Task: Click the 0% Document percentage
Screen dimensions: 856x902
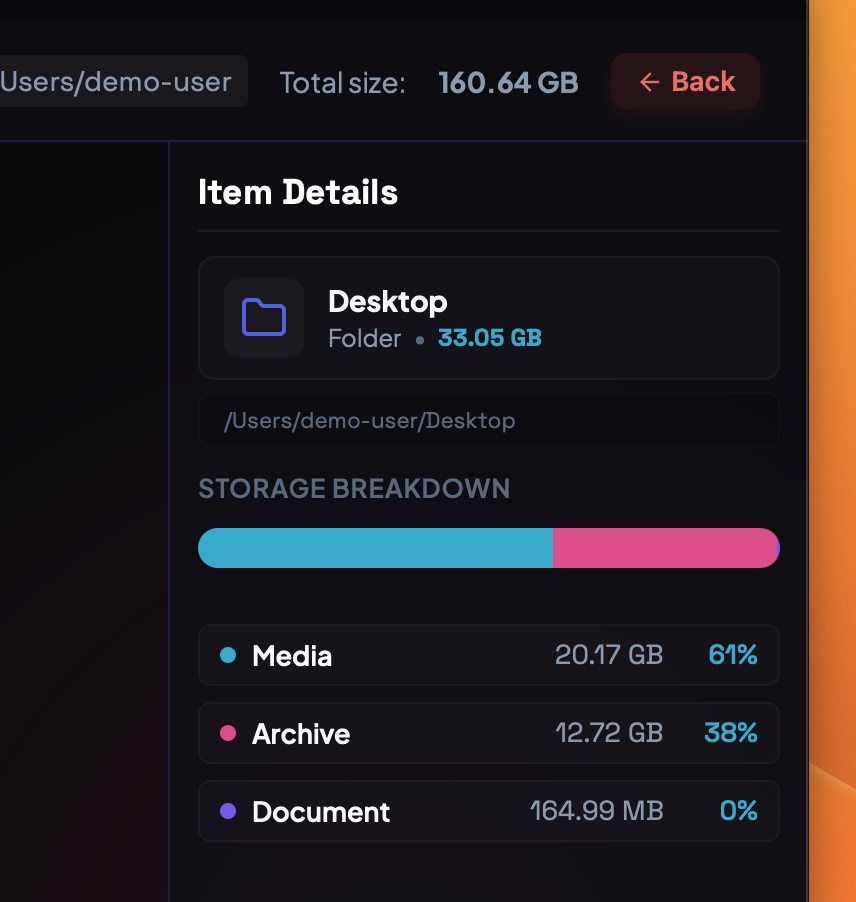Action: (x=739, y=811)
